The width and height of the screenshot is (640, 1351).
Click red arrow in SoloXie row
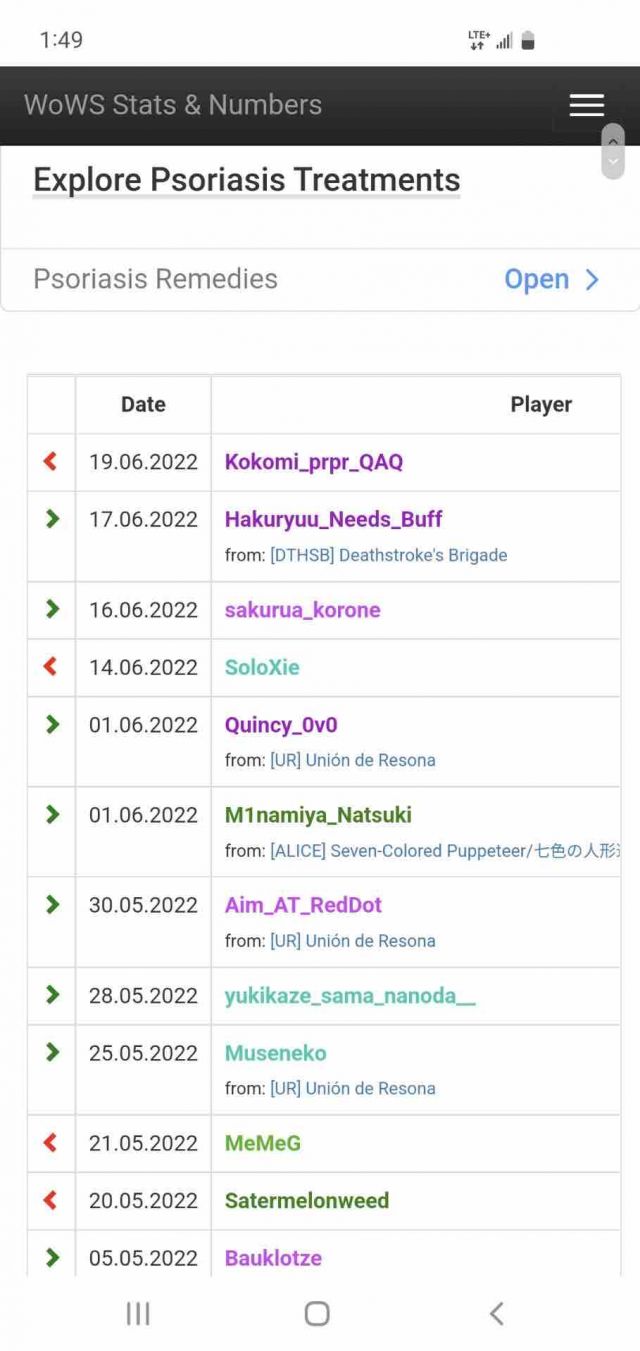51,667
